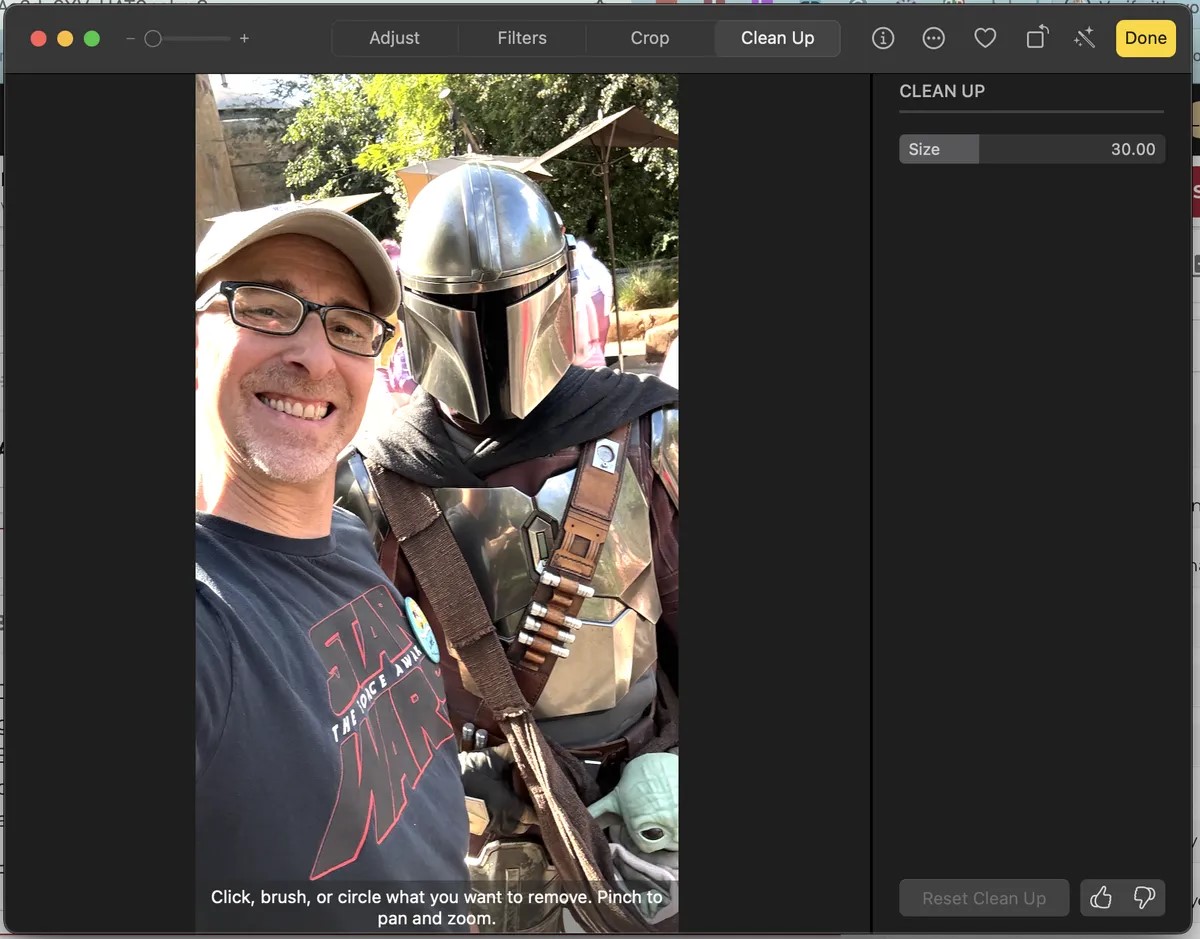
Task: Open the More options ellipsis menu
Action: (x=933, y=38)
